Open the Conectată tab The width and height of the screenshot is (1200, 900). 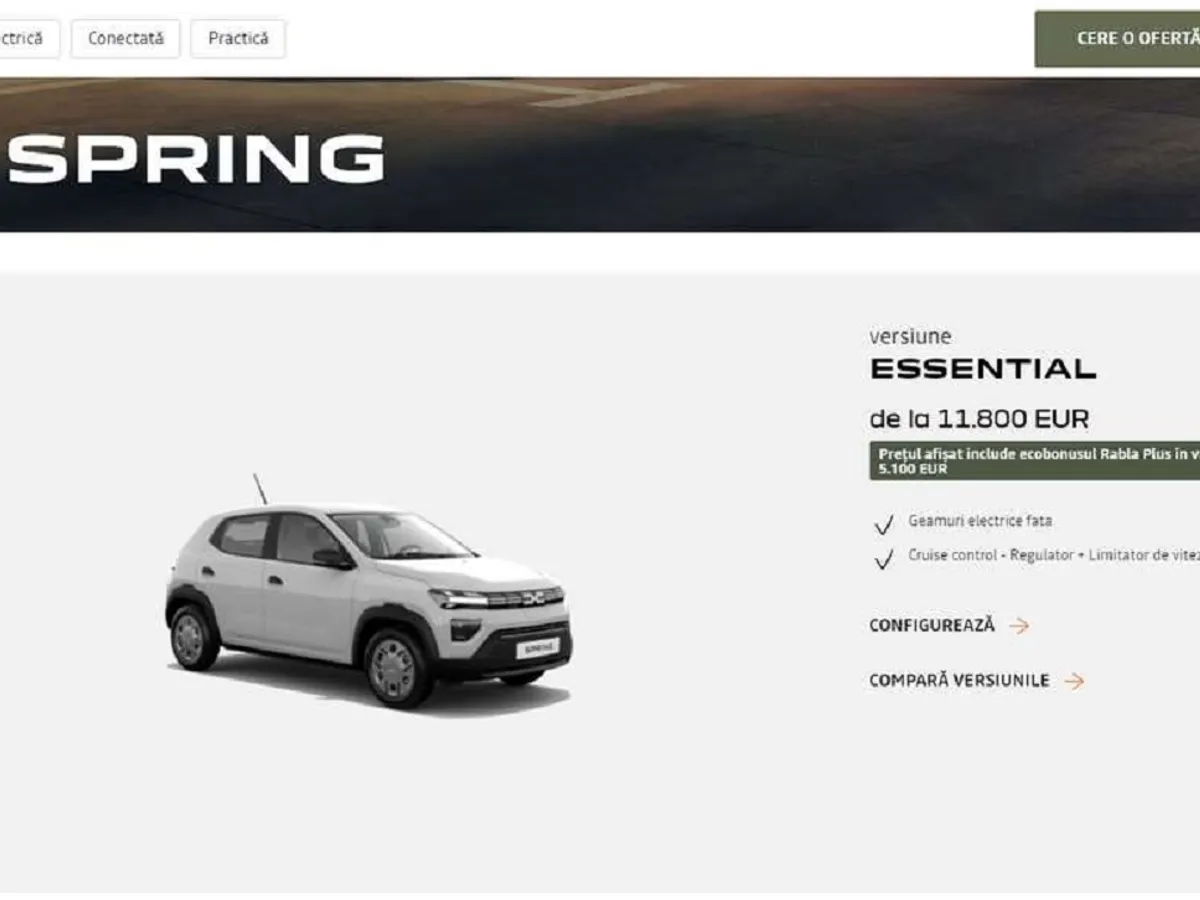click(125, 39)
